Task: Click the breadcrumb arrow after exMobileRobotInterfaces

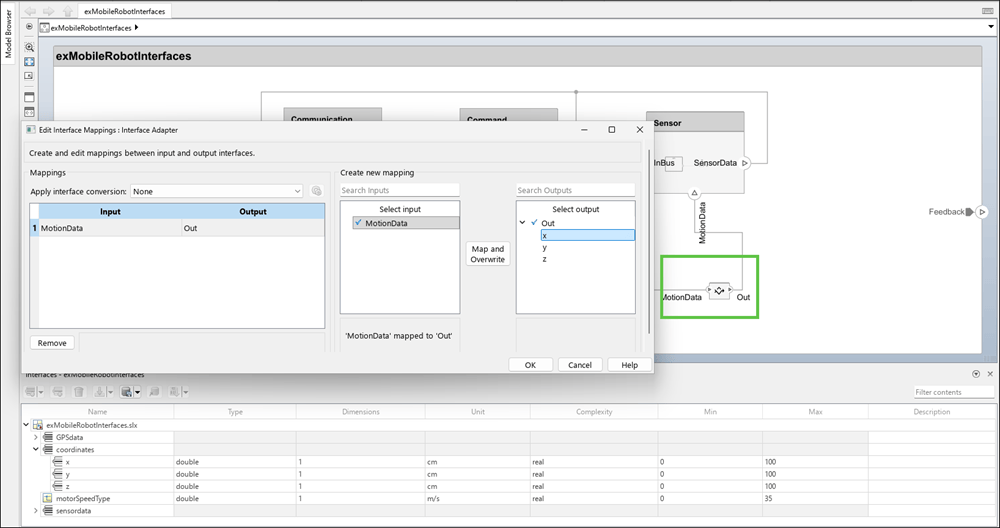Action: coord(136,27)
